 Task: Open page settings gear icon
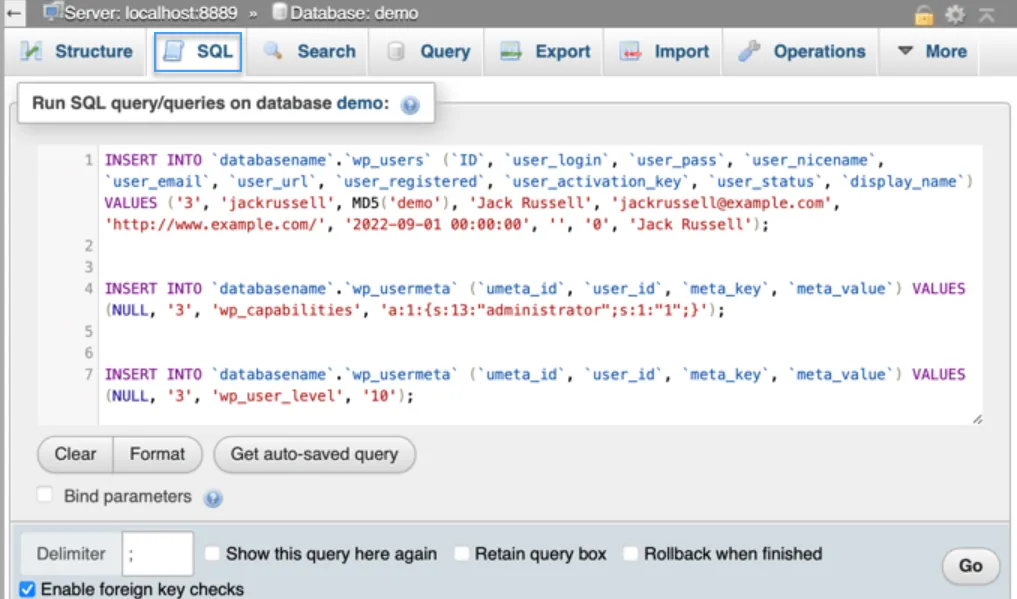click(x=955, y=14)
